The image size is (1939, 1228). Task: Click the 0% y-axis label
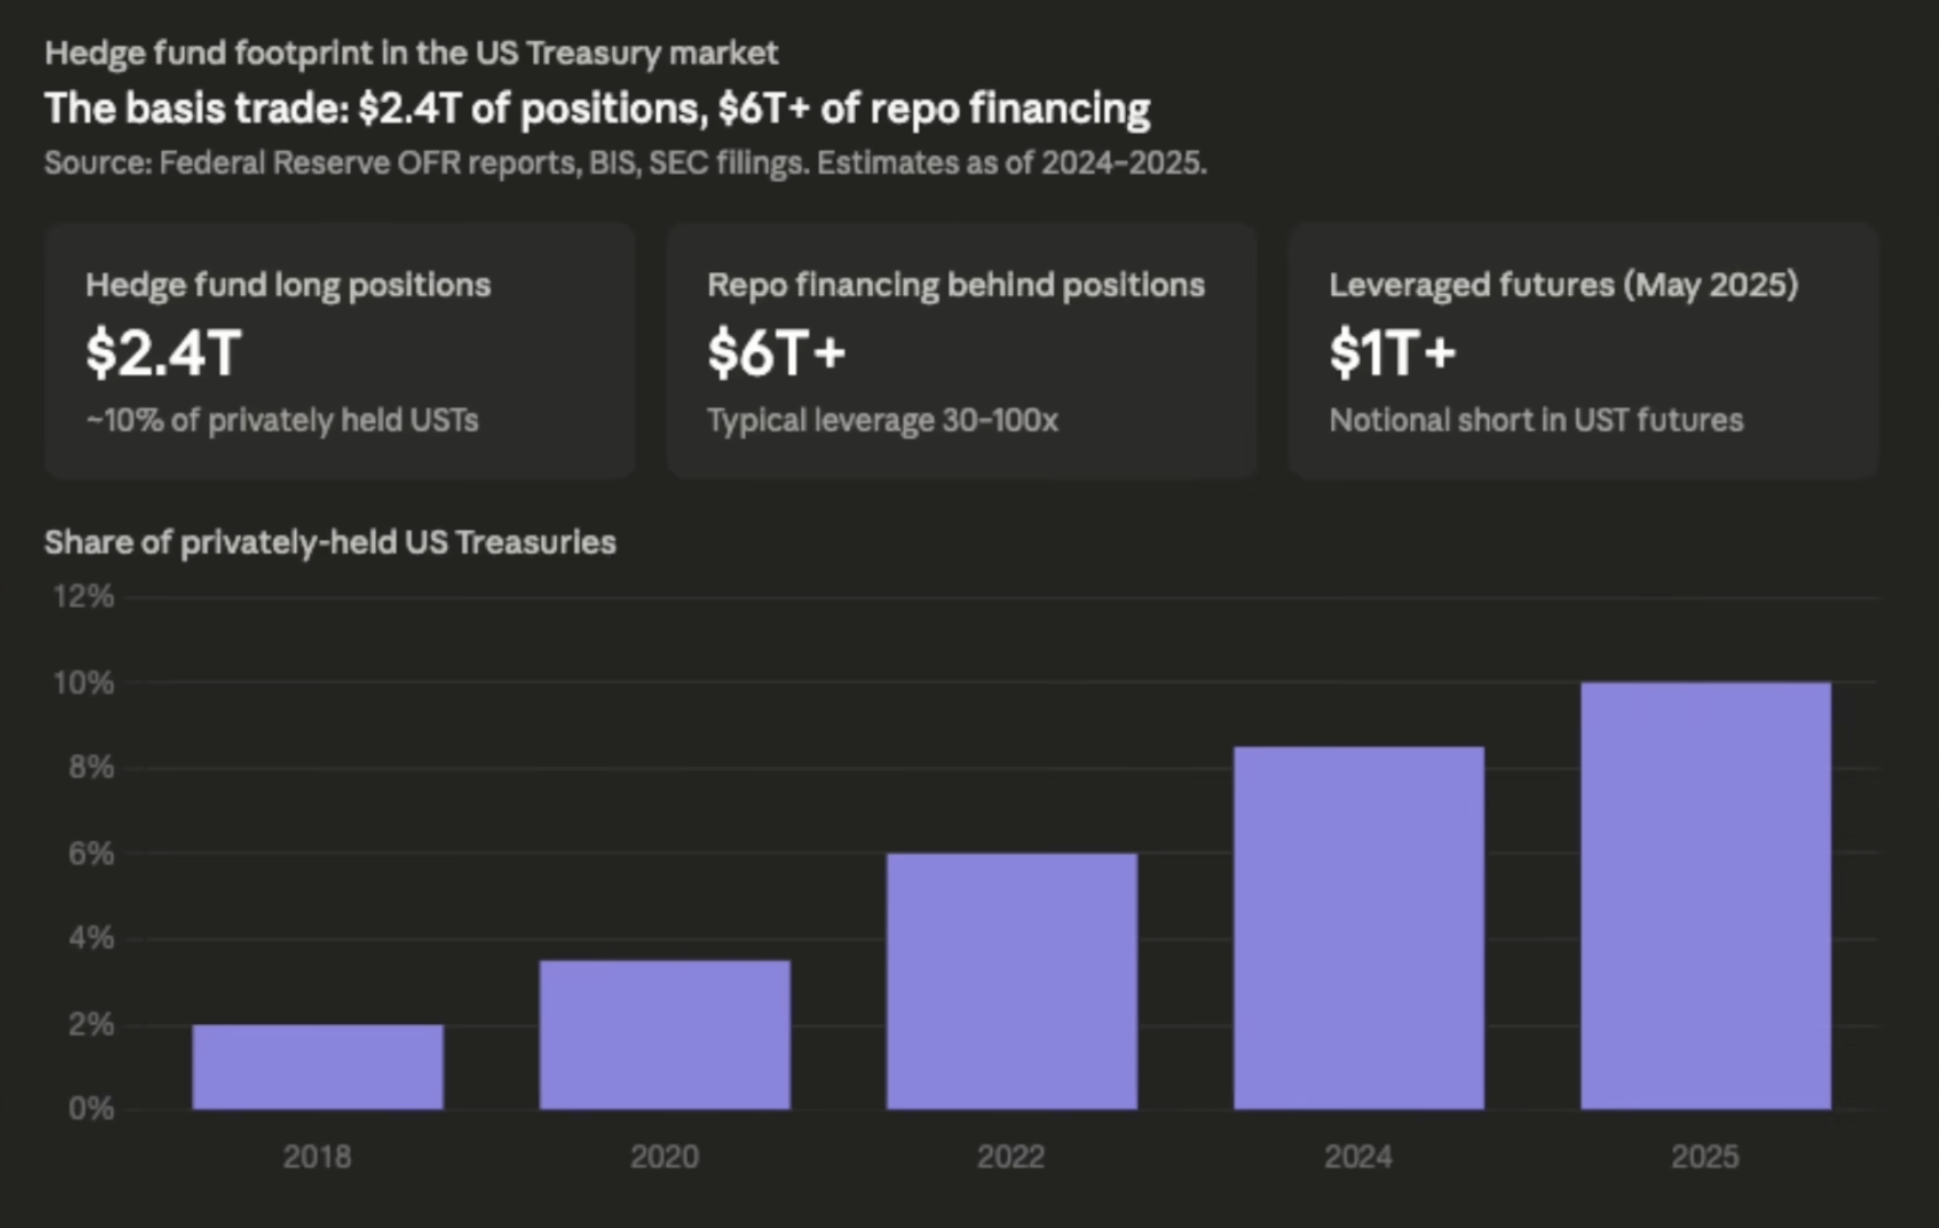91,1109
